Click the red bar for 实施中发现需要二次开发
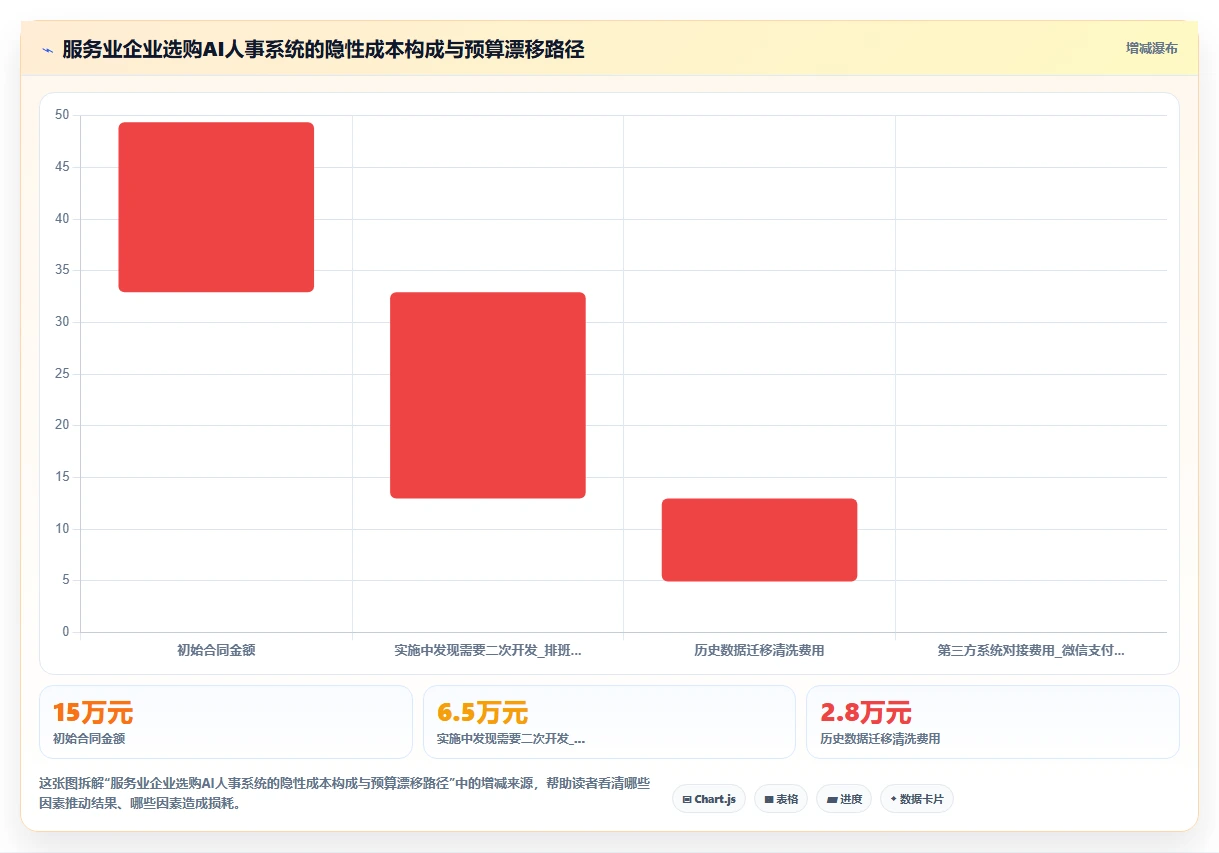Image resolution: width=1219 pixels, height=853 pixels. pos(488,395)
